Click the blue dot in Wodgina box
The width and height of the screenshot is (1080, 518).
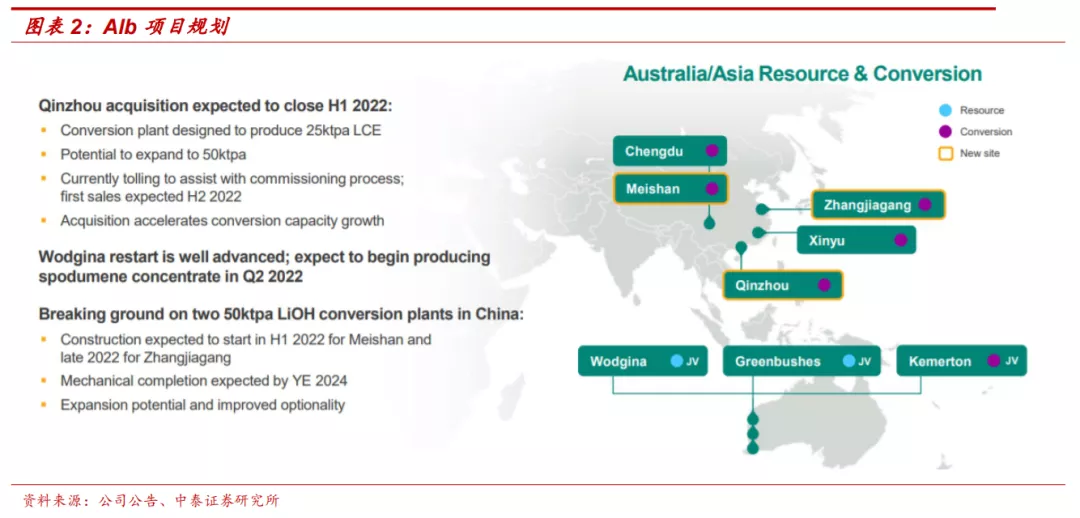coord(676,361)
